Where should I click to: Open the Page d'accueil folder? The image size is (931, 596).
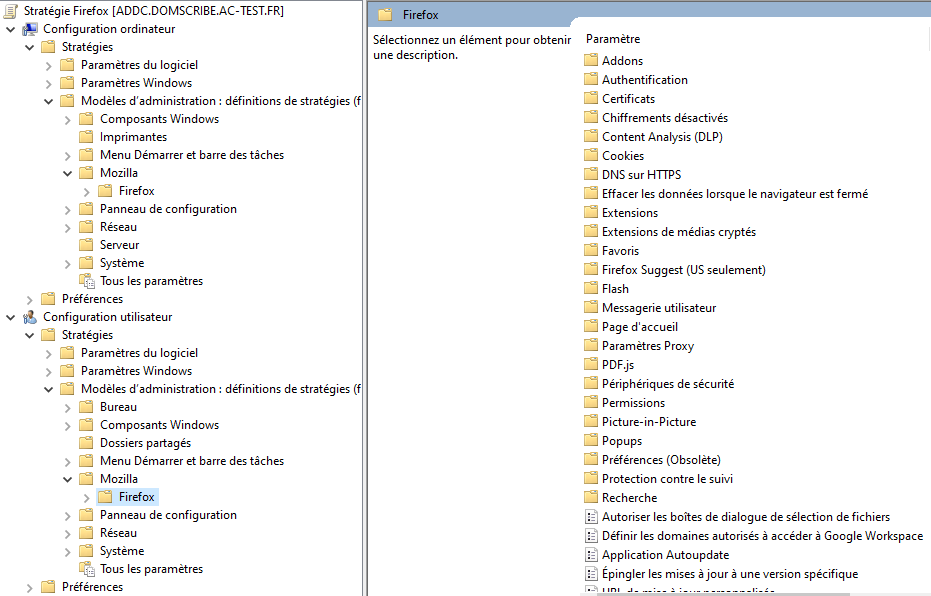(639, 326)
